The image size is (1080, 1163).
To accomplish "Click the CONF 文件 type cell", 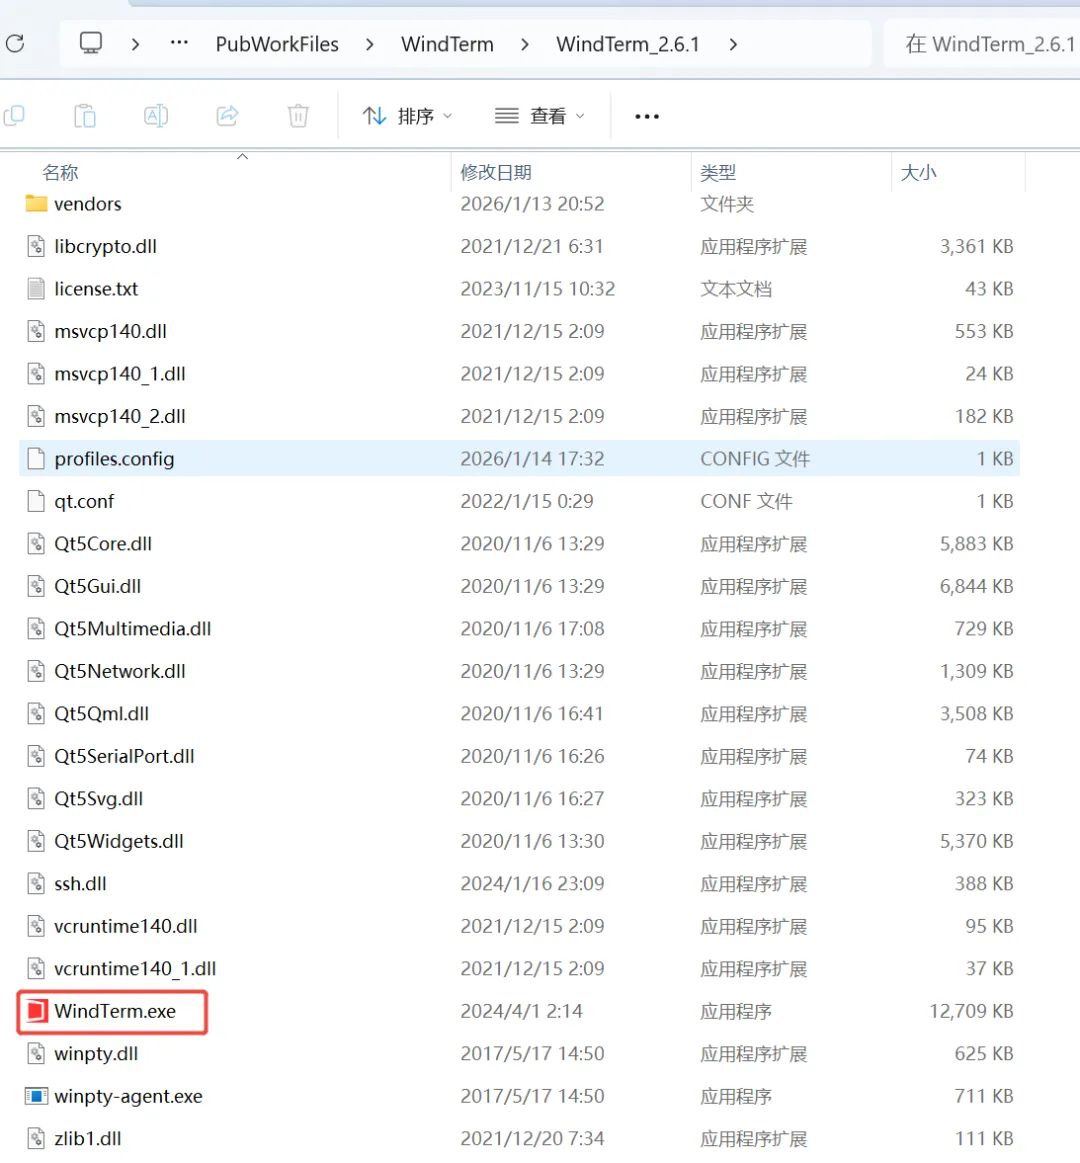I will 746,501.
